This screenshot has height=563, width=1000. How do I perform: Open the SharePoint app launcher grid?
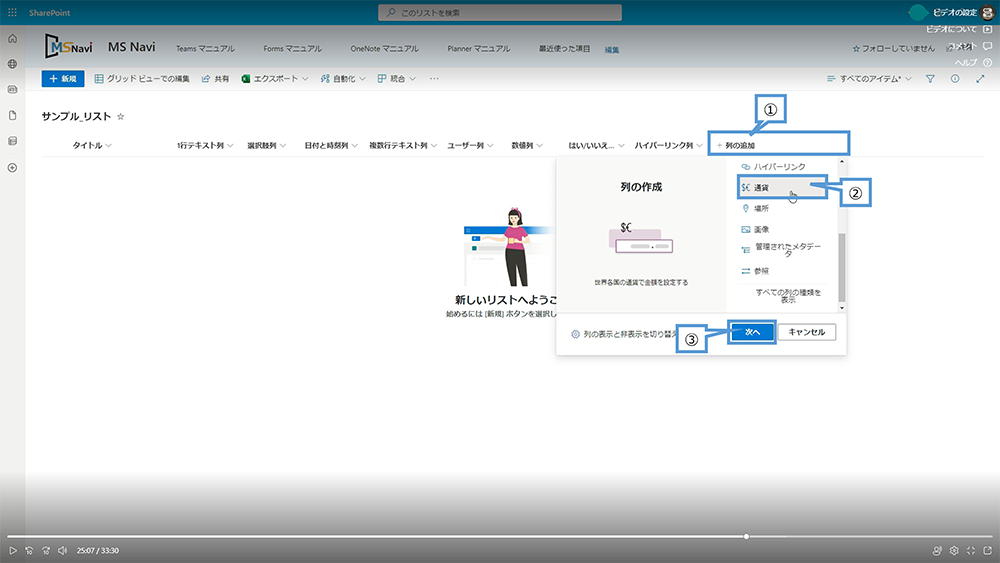[12, 12]
